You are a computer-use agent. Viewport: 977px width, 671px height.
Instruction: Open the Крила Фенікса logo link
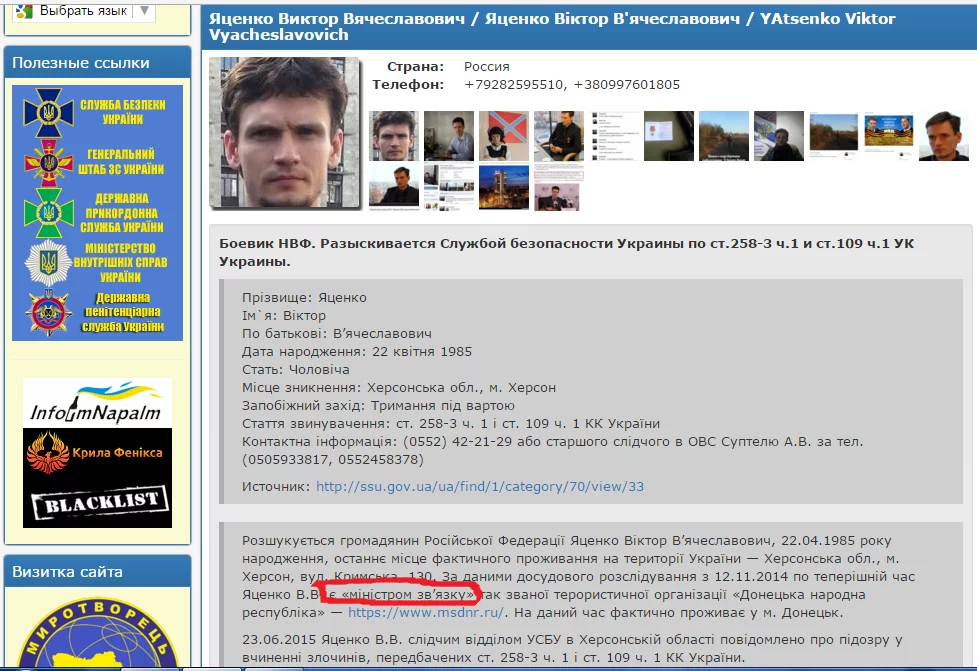point(97,453)
